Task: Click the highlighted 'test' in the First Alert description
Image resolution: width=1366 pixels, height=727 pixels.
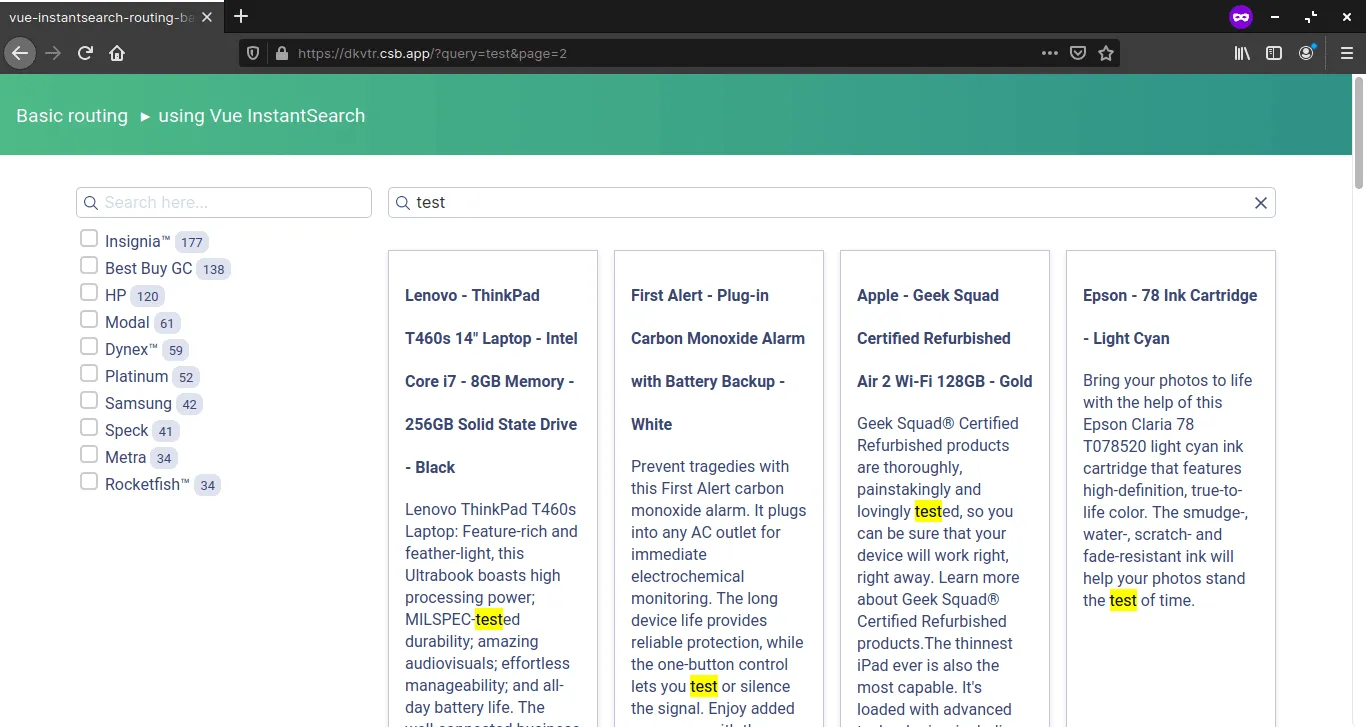Action: (704, 686)
